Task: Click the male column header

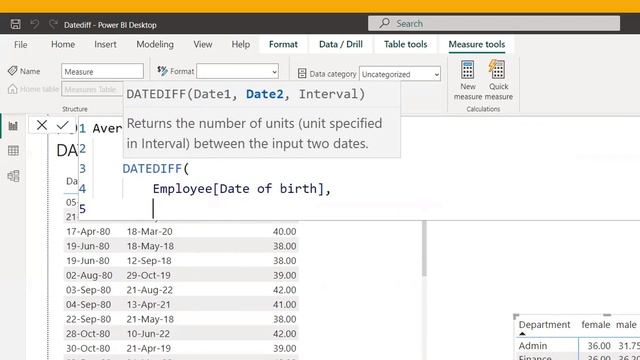Action: point(626,325)
